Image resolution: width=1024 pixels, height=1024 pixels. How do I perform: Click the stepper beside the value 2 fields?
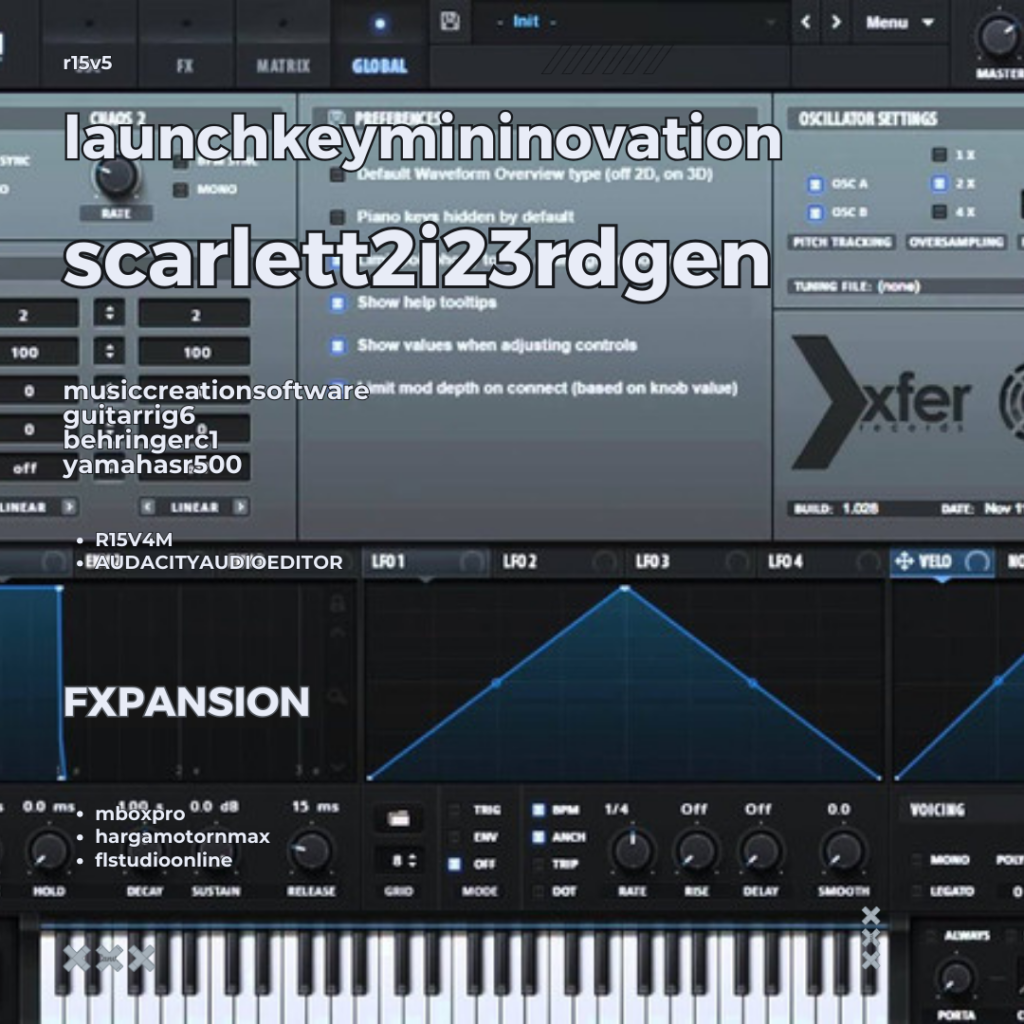tap(109, 313)
